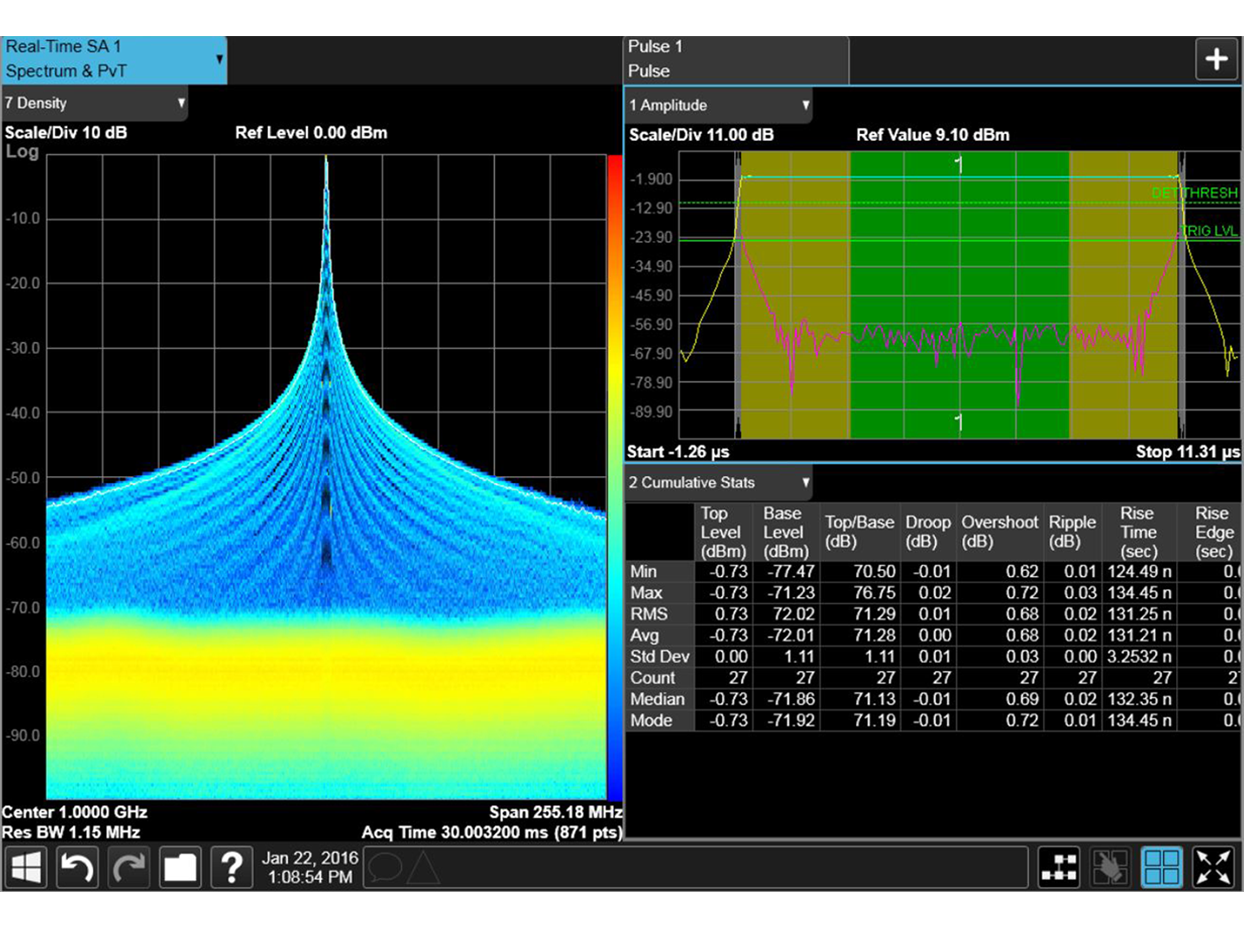The width and height of the screenshot is (1244, 933).
Task: Click the Scale/Div 11.00 dB setting
Action: pos(701,135)
